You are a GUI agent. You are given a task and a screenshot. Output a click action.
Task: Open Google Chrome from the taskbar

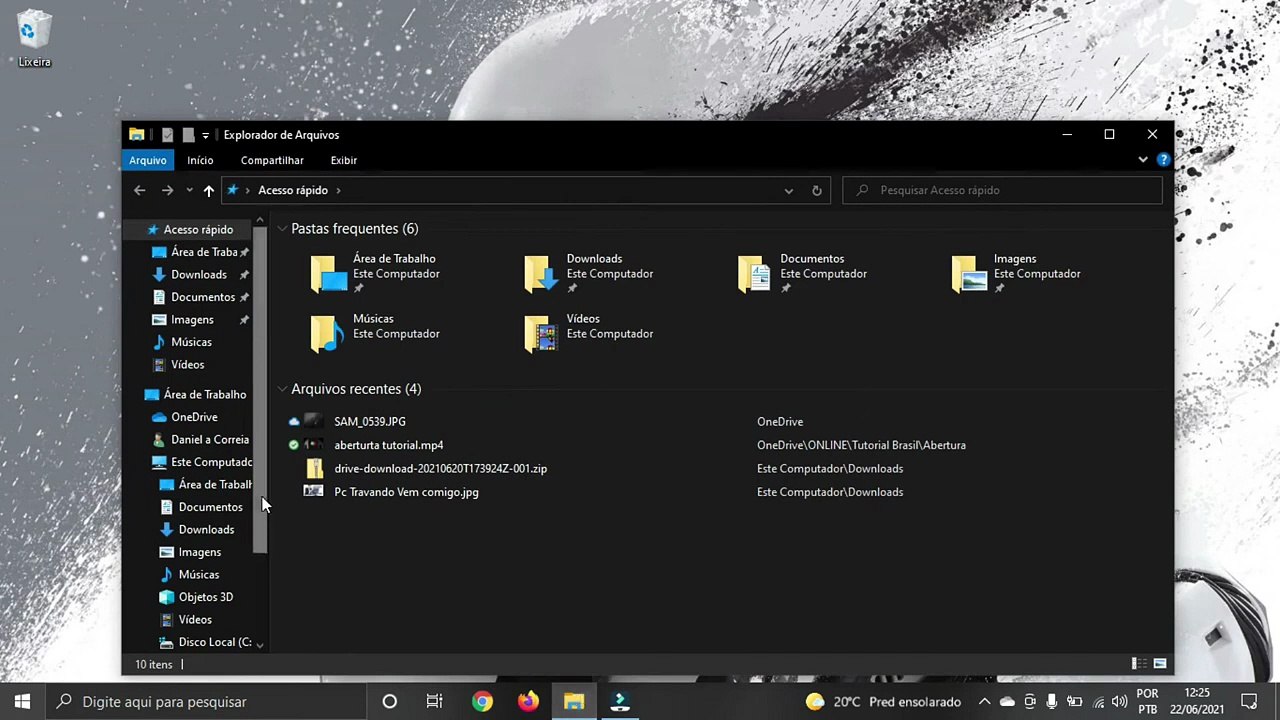[482, 701]
